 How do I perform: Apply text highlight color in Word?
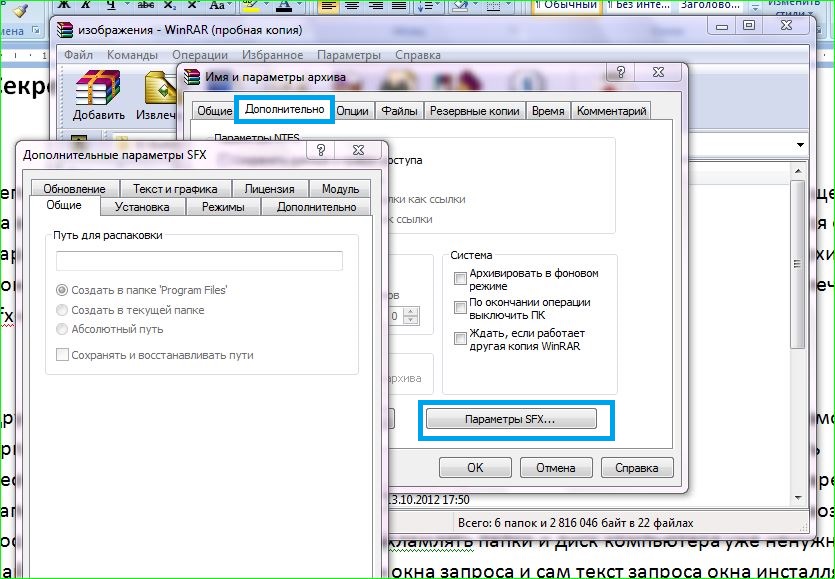(x=249, y=5)
